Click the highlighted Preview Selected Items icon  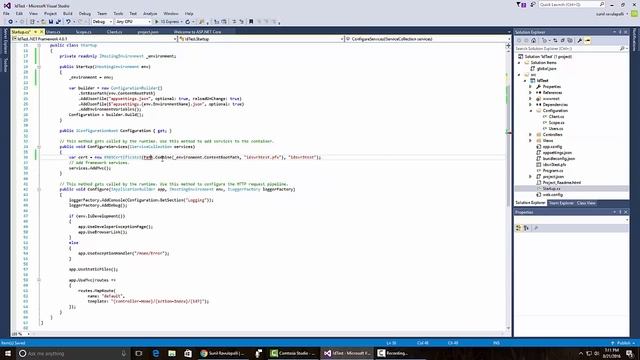(x=588, y=40)
